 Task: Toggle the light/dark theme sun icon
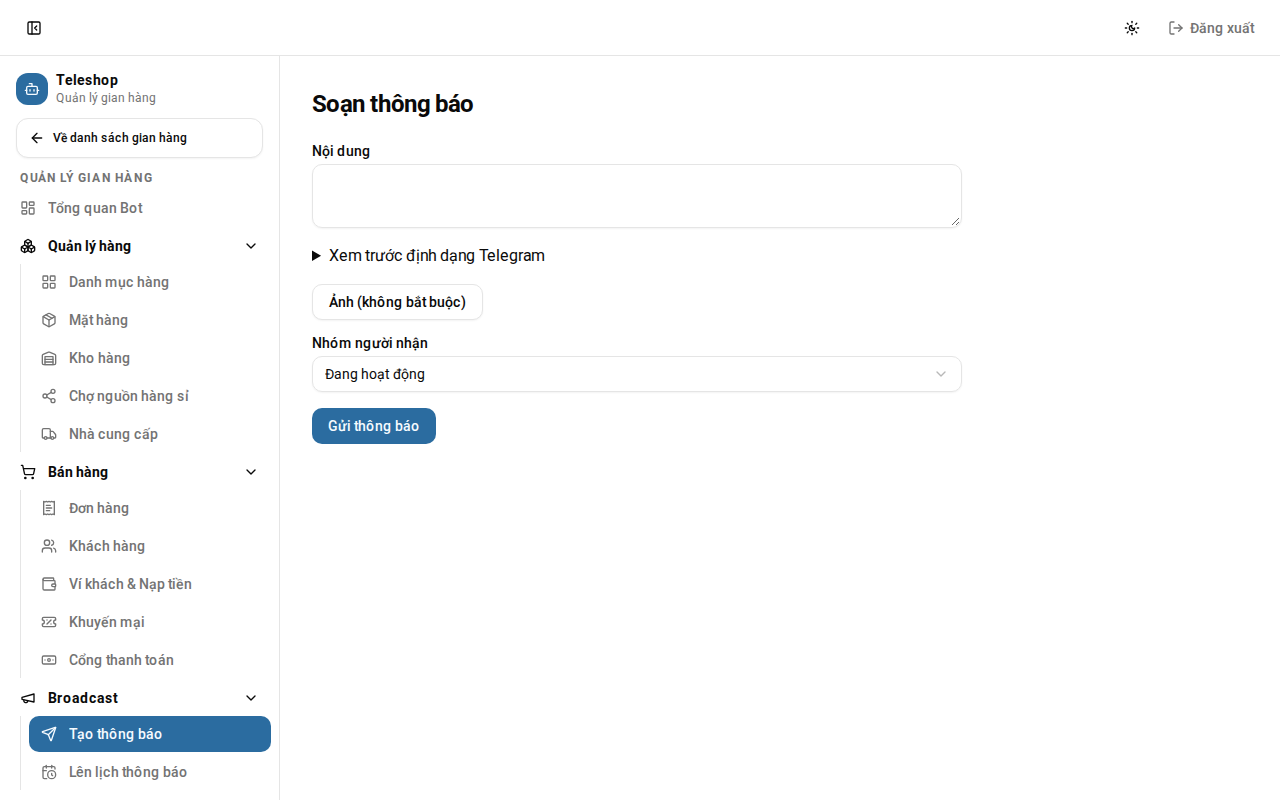tap(1132, 28)
